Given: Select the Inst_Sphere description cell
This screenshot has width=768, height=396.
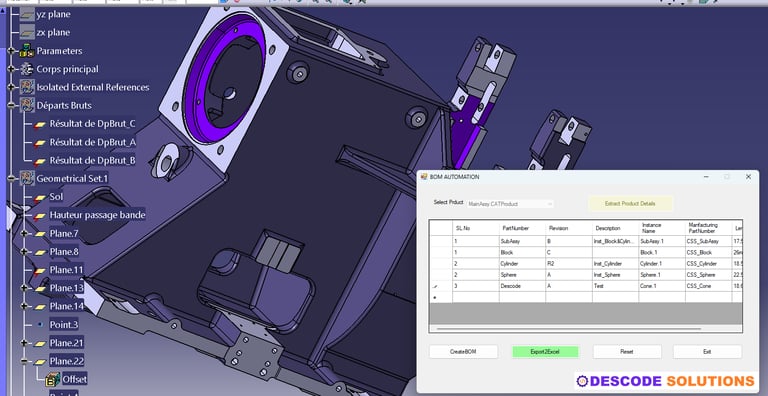Looking at the screenshot, I should [x=615, y=274].
